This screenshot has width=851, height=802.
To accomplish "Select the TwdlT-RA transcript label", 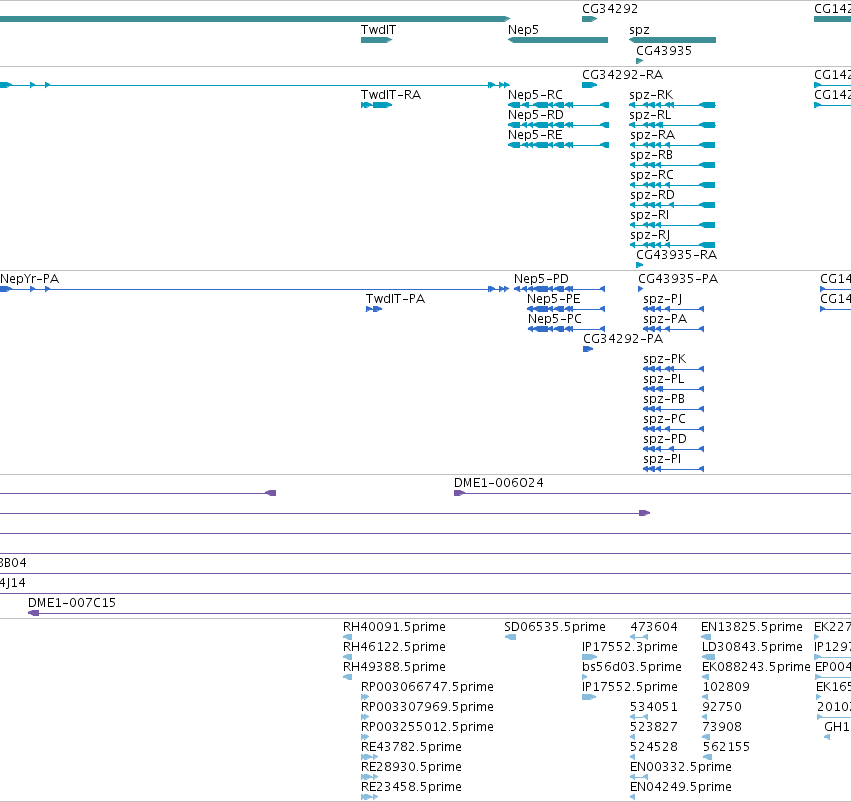I will [391, 94].
